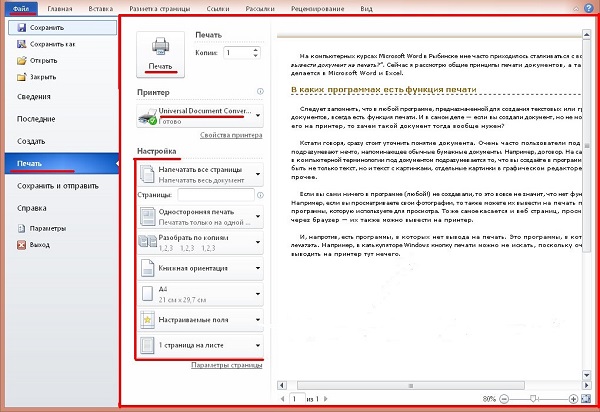Click the Parameters options icon
This screenshot has width=600, height=412.
(x=11, y=229)
